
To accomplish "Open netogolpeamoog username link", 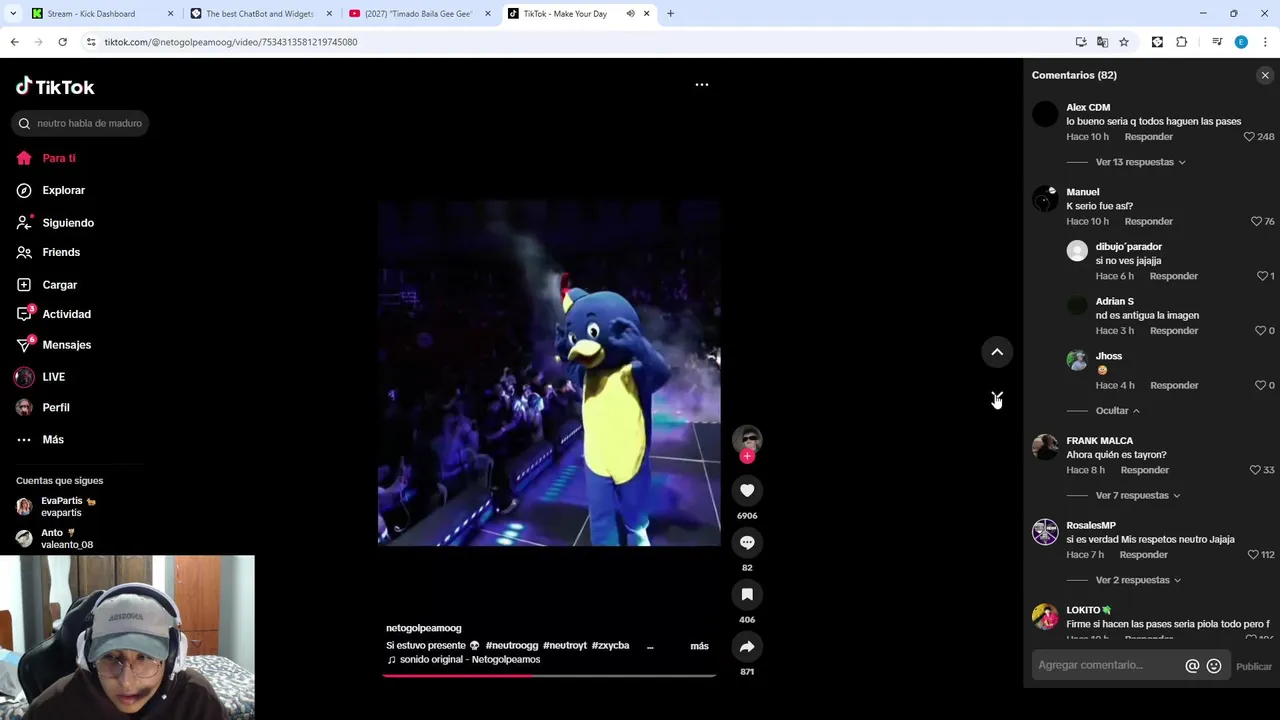I will pos(424,628).
